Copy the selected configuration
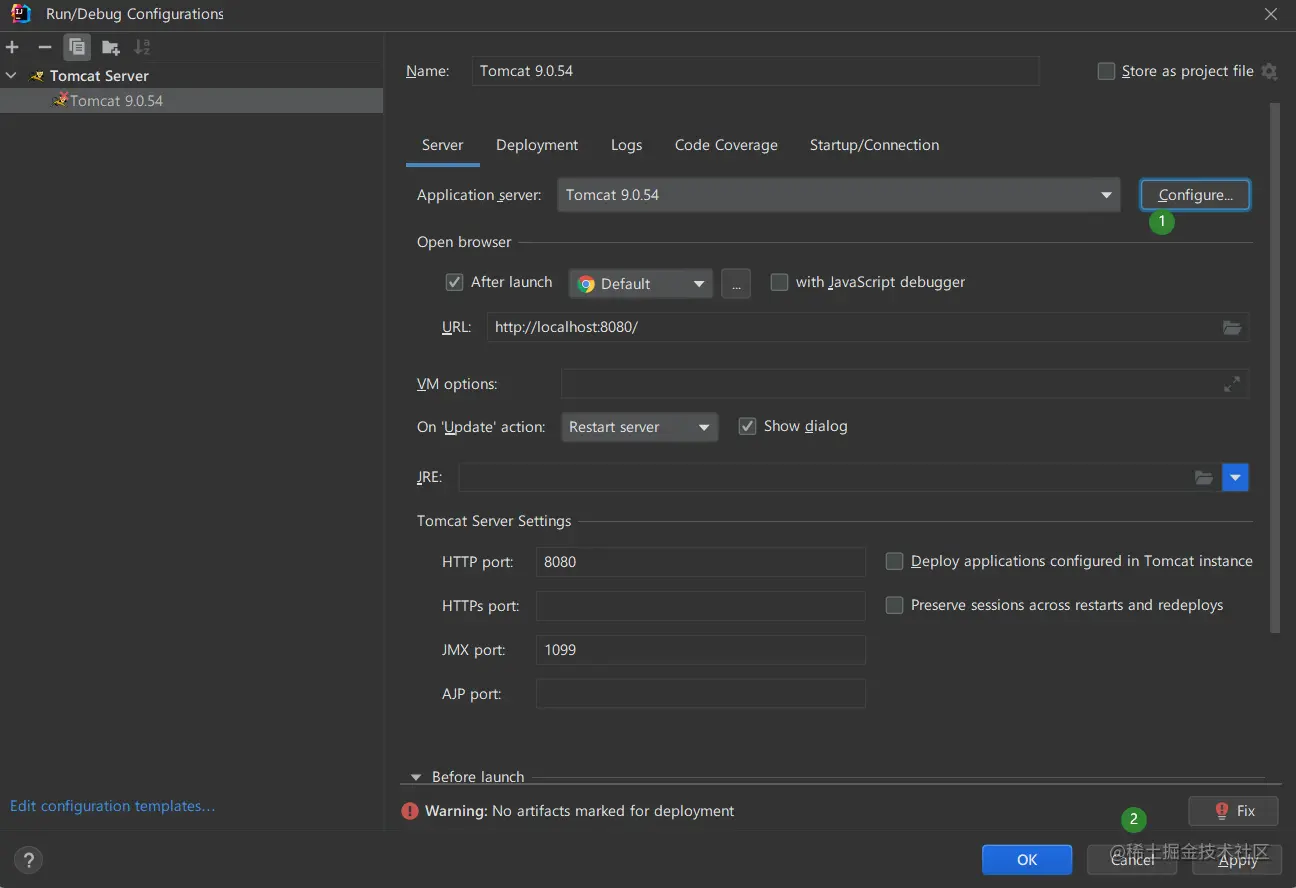Screen dimensions: 1296x888 (x=77, y=47)
